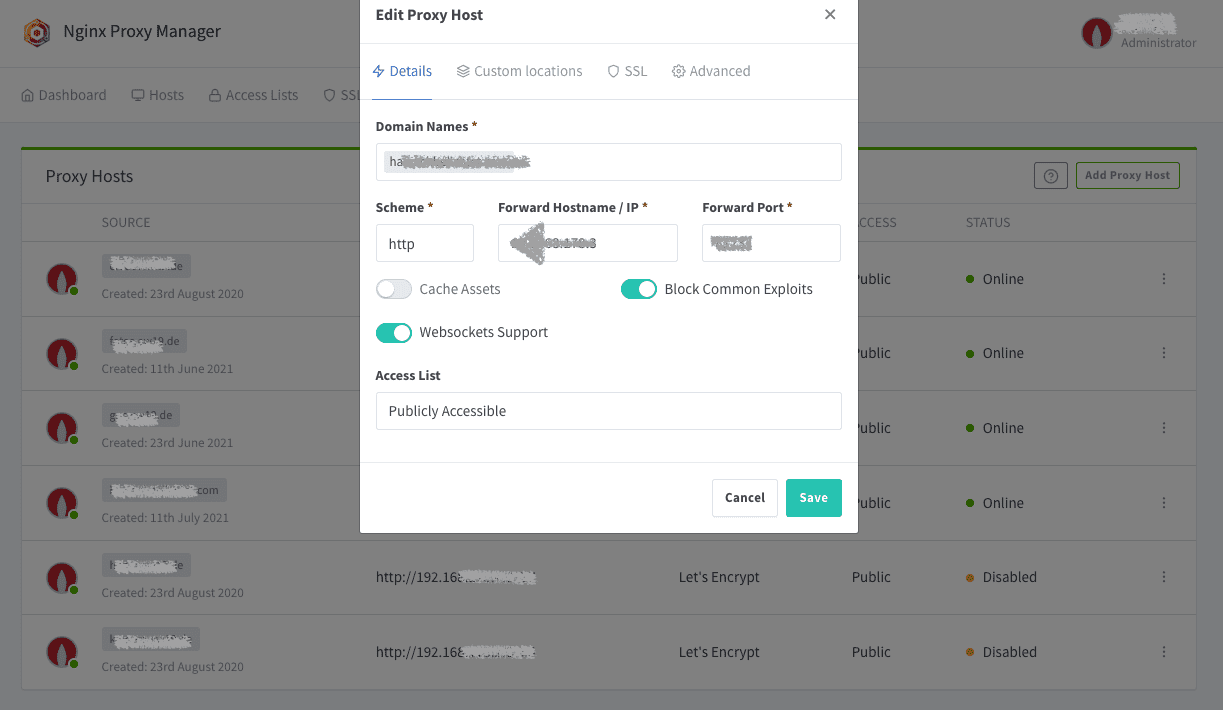
Task: Open the Scheme dropdown showing http
Action: click(x=424, y=243)
